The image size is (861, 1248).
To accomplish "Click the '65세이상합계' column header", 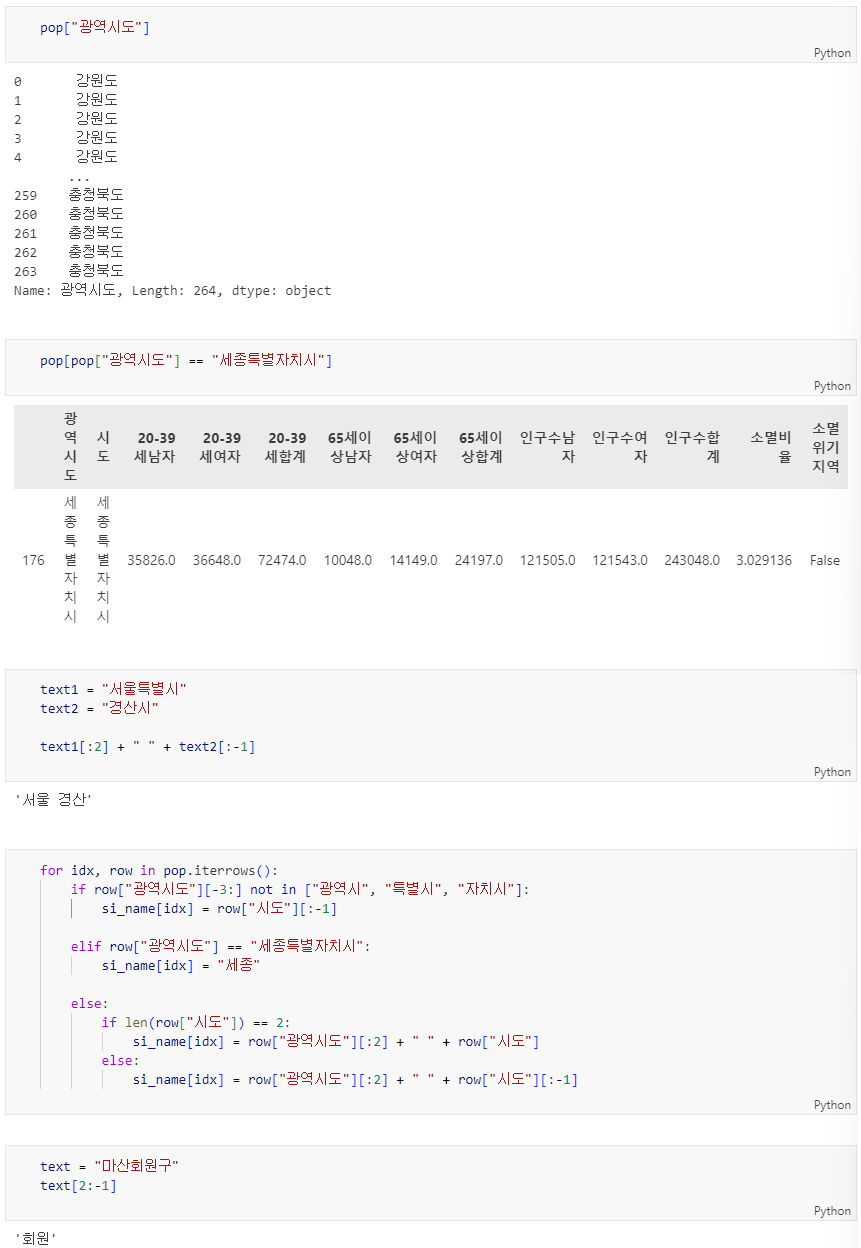I will point(481,447).
